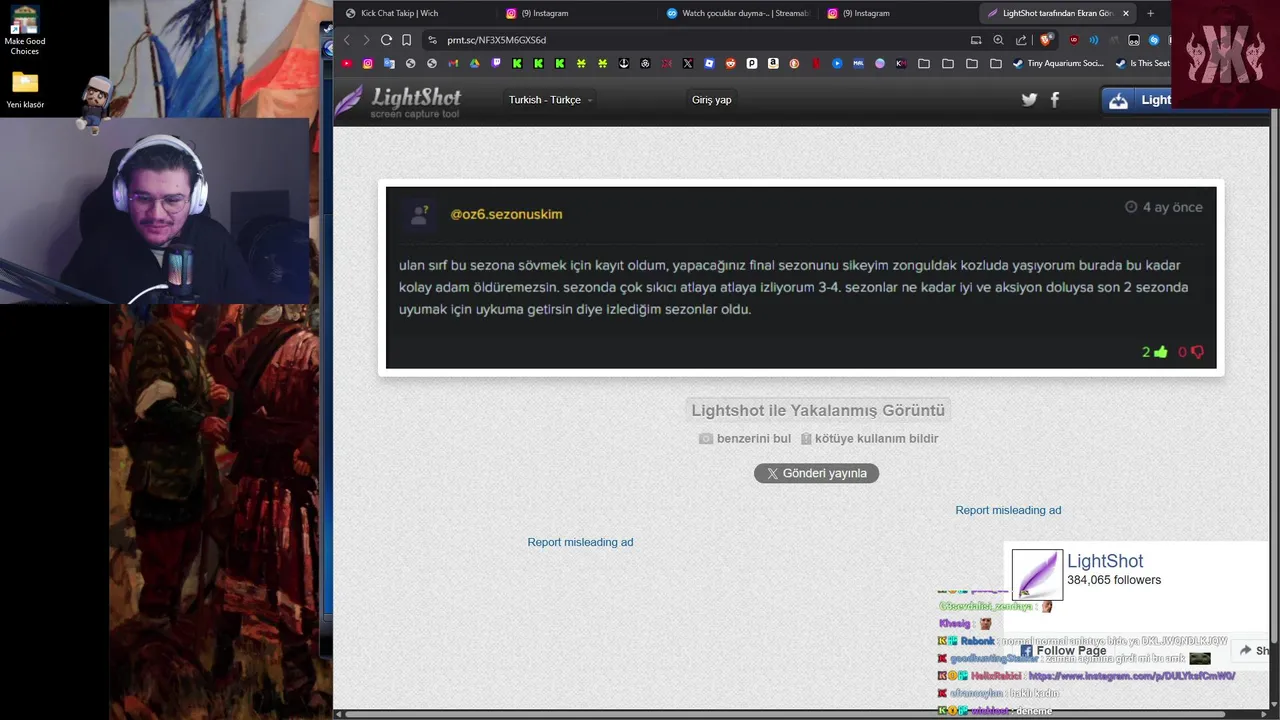Viewport: 1280px width, 720px height.
Task: Open the Turkish - Türkçe language dropdown
Action: tap(550, 100)
